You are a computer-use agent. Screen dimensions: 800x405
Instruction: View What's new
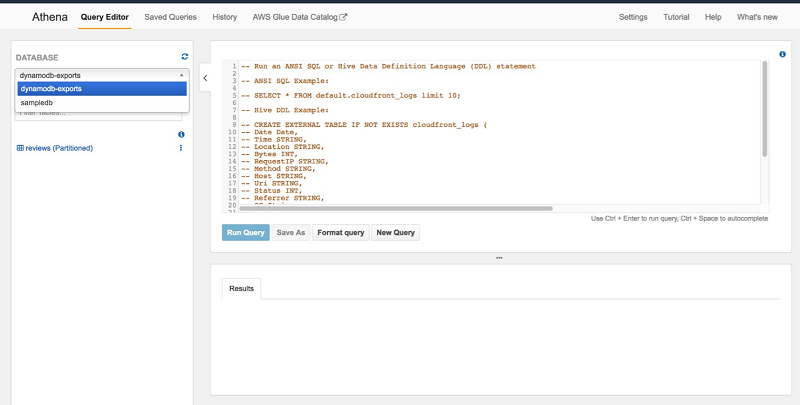tap(757, 17)
